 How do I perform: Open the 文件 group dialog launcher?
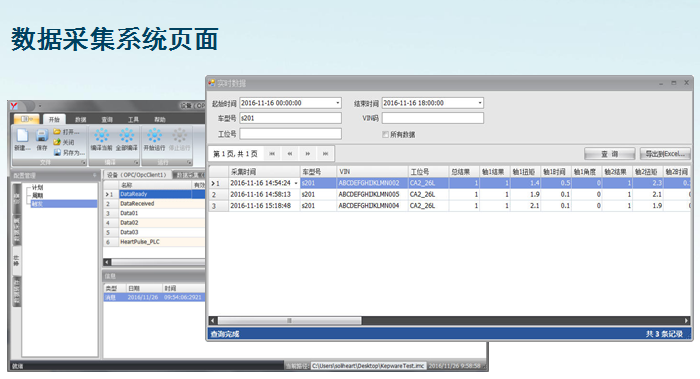83,162
